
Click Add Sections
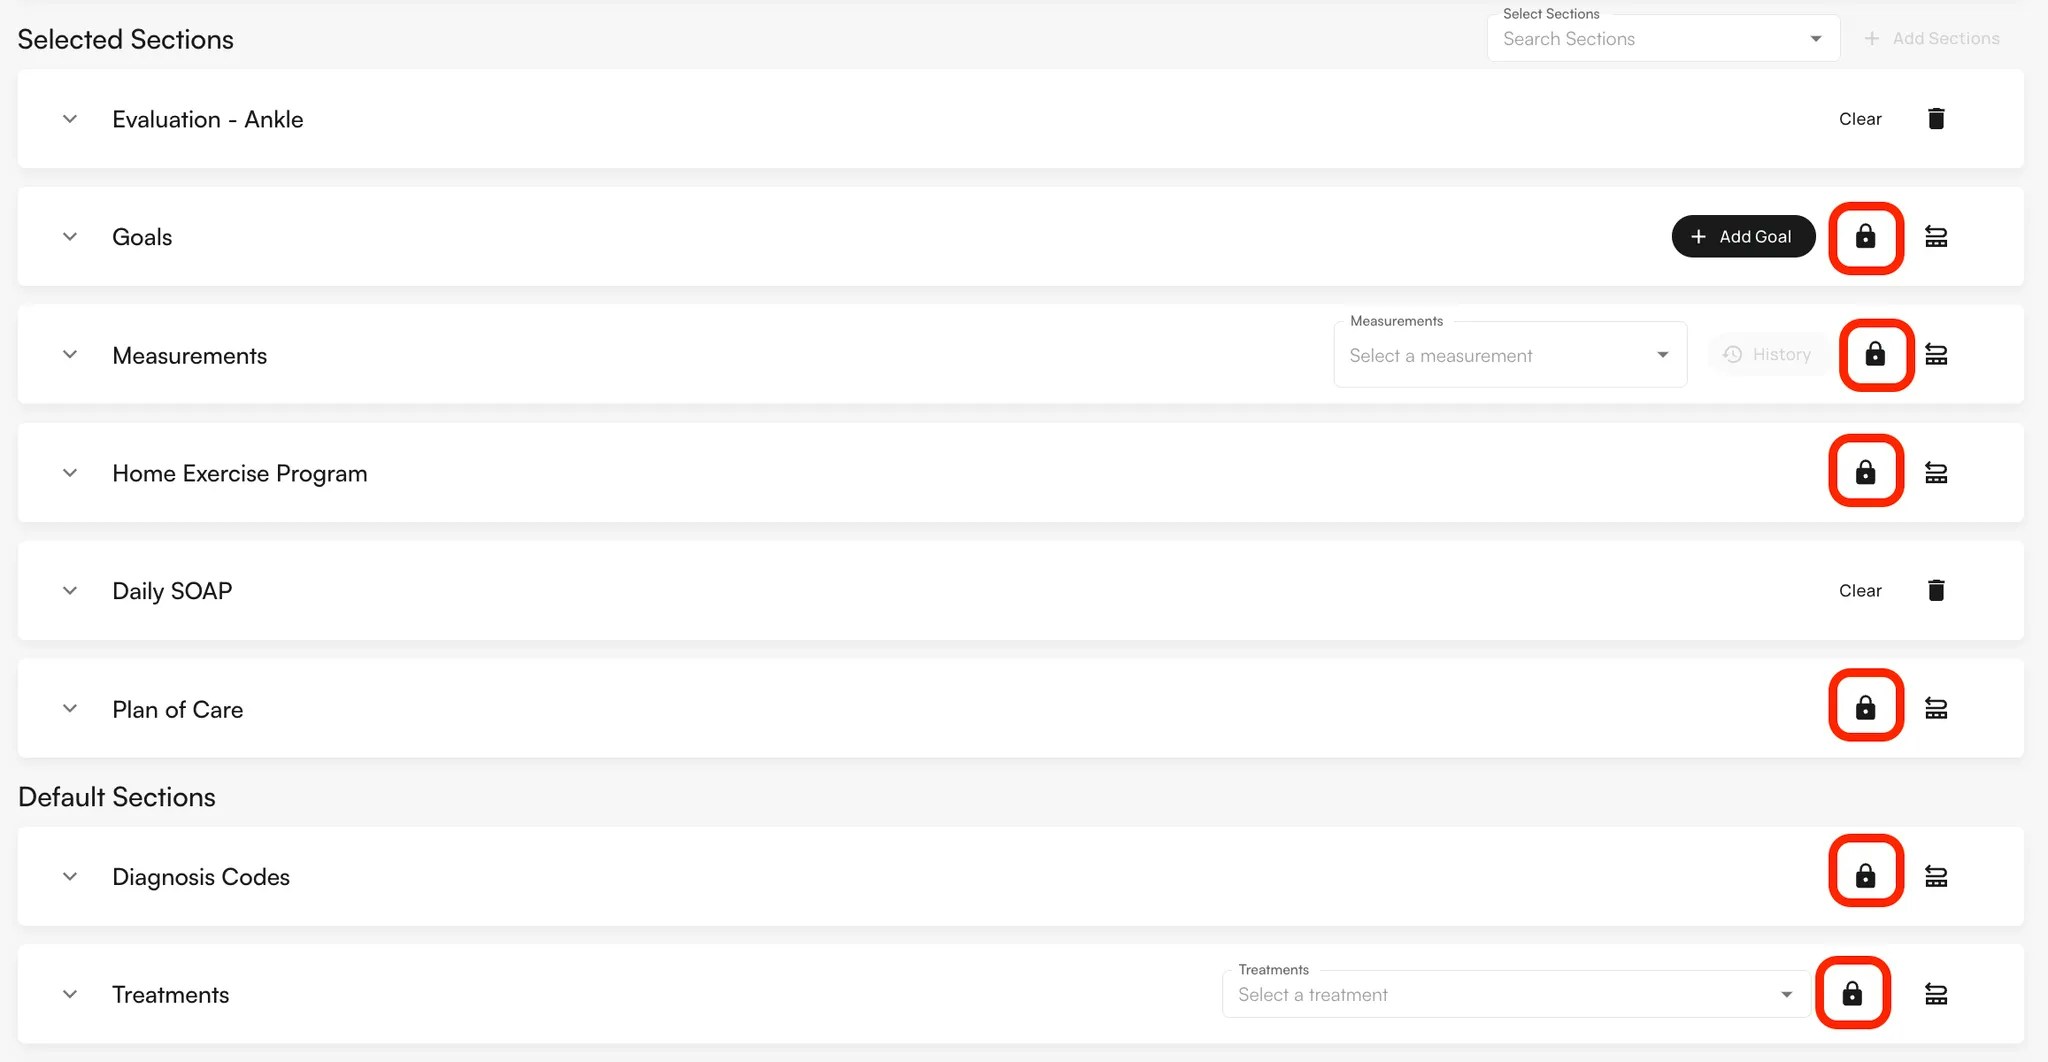point(1930,38)
